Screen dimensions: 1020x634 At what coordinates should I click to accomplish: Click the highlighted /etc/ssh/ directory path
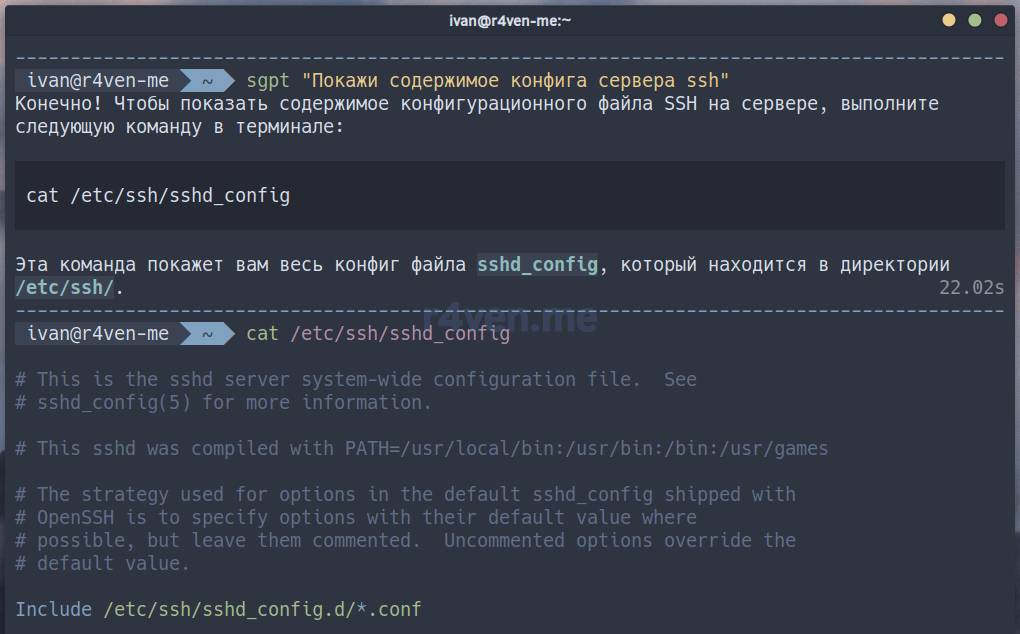pos(67,288)
